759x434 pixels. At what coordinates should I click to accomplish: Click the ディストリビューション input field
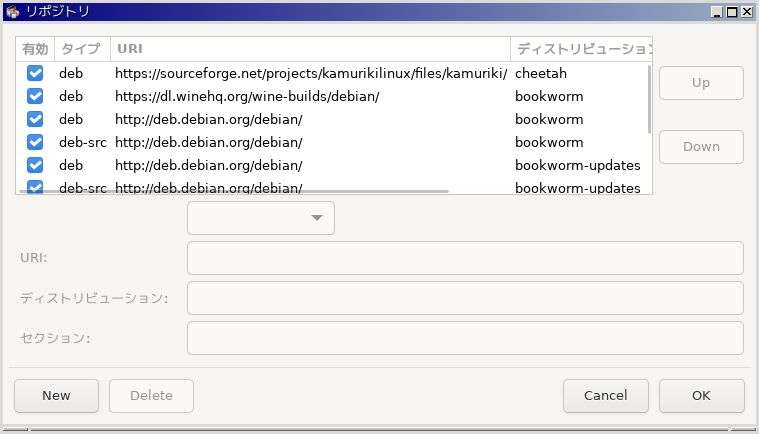[x=465, y=298]
